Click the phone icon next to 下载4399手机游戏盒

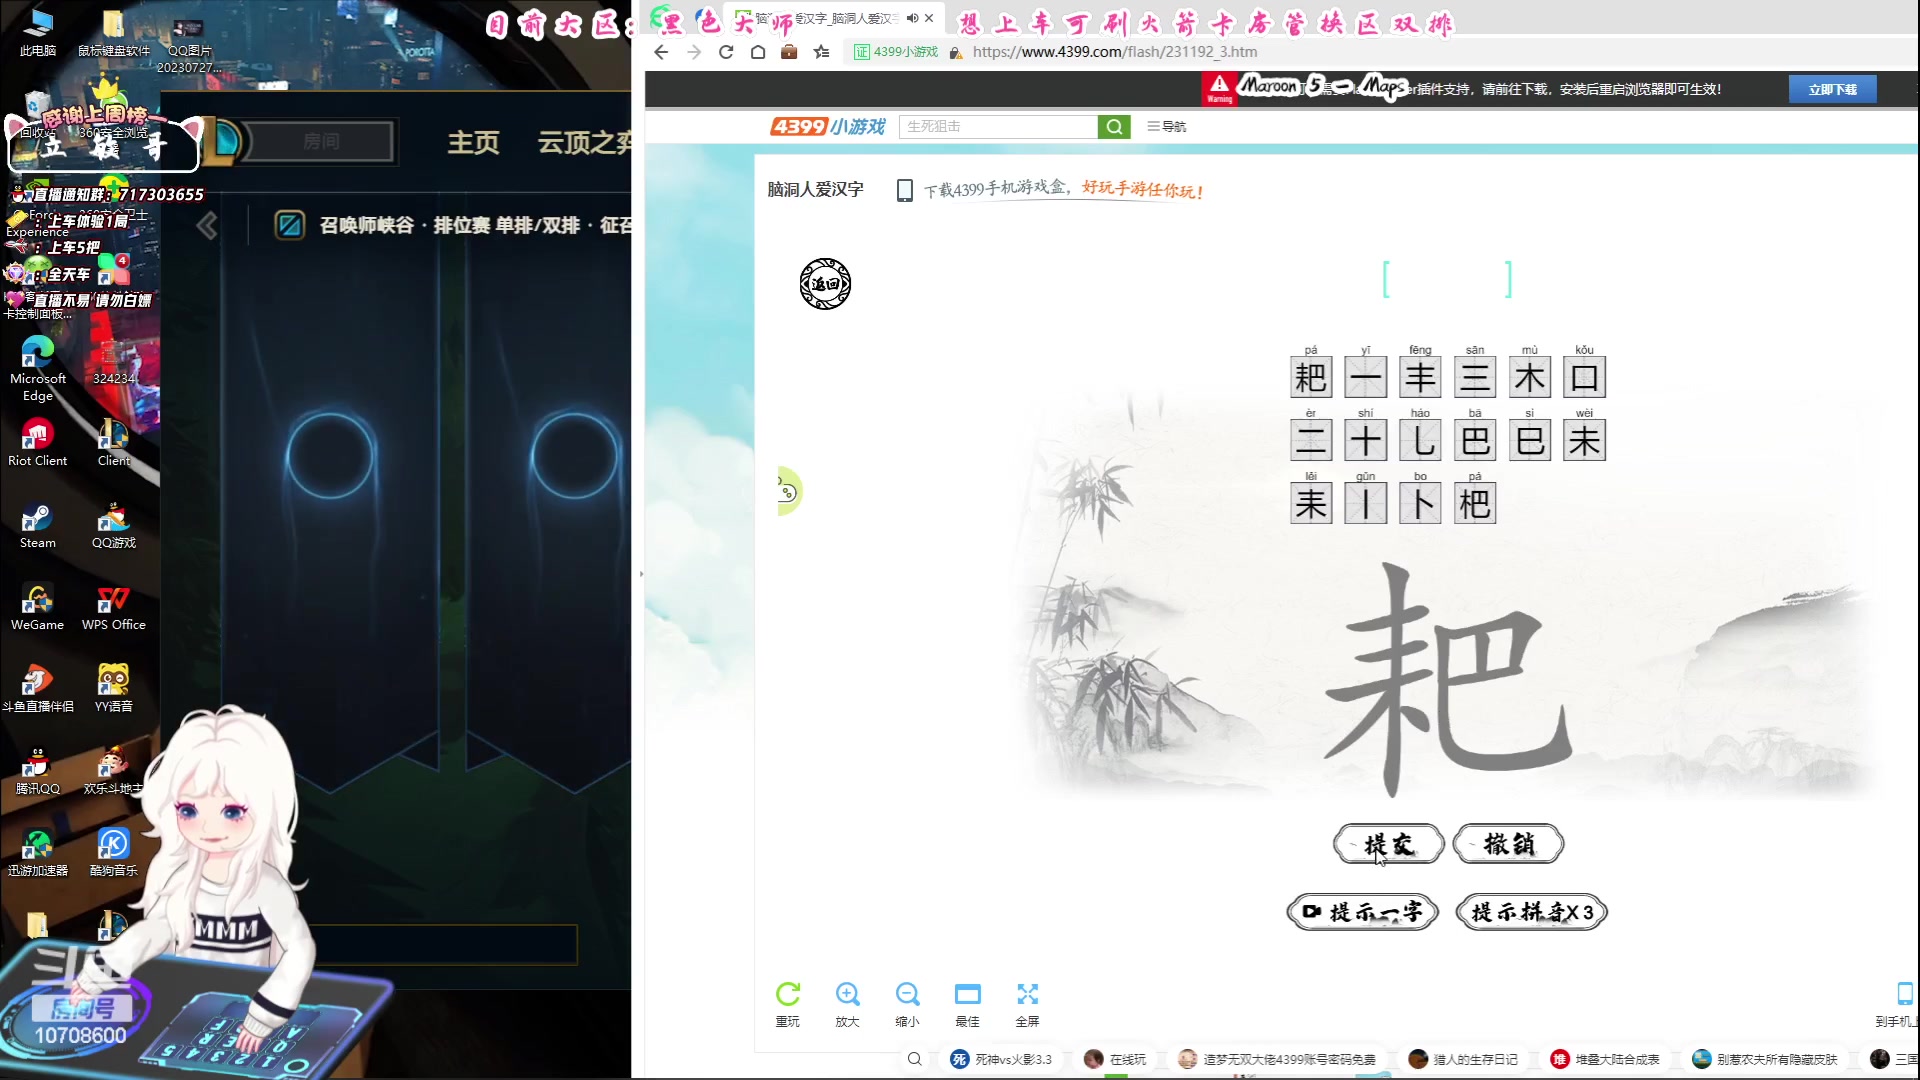[905, 190]
